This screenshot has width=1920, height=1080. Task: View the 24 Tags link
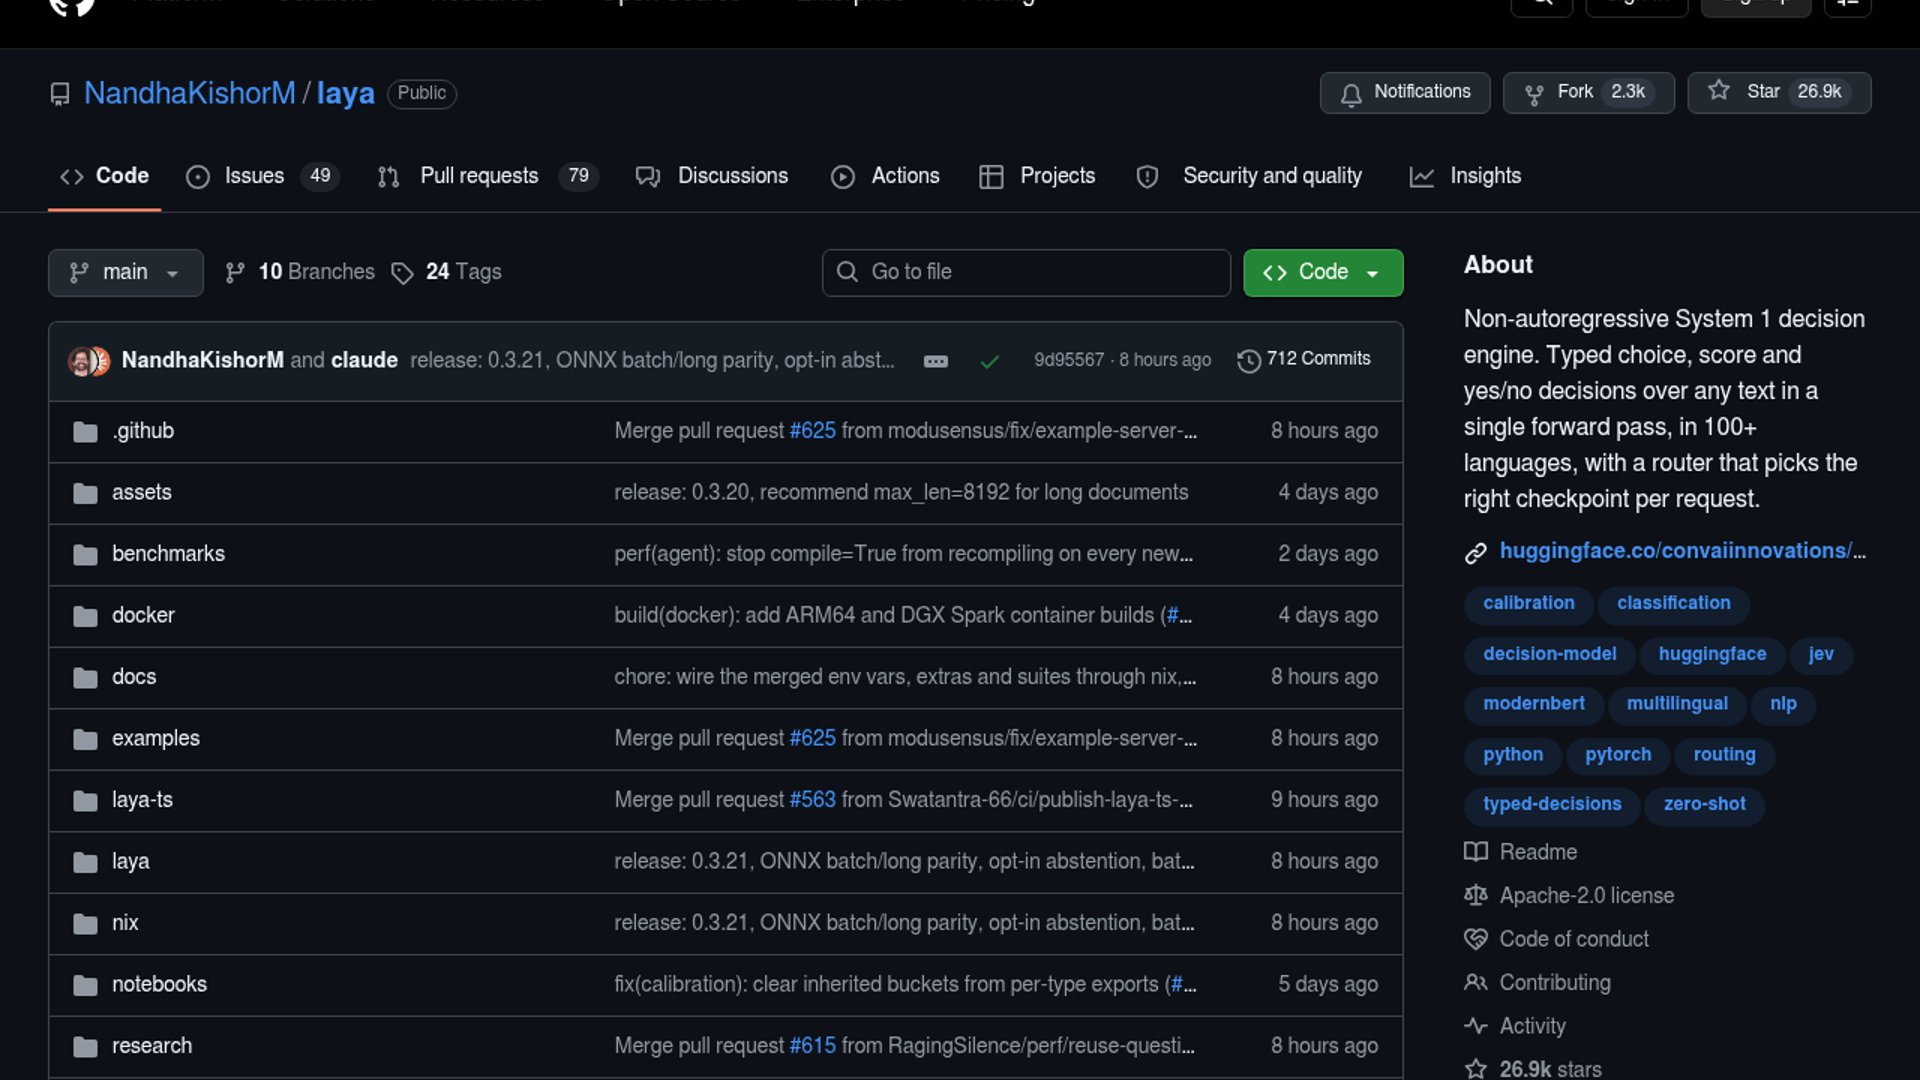446,272
